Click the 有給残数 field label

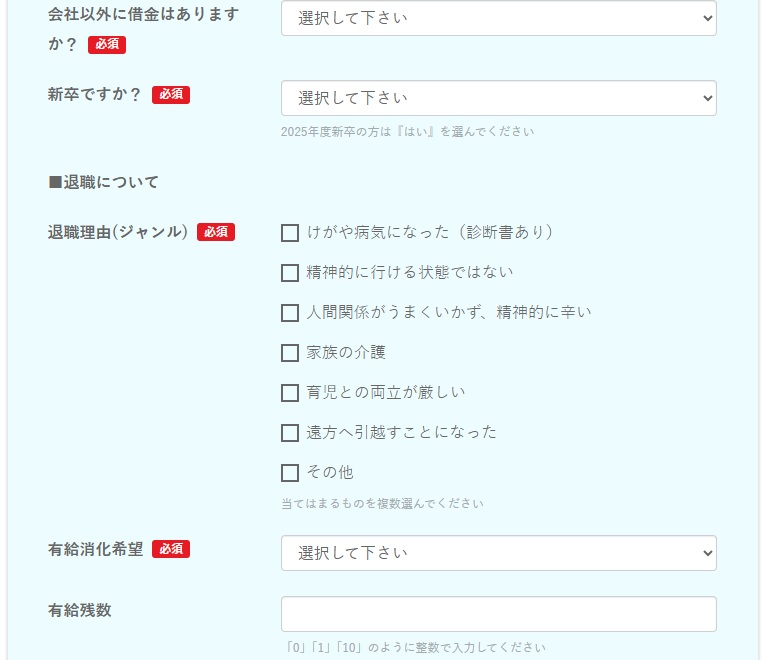[80, 610]
